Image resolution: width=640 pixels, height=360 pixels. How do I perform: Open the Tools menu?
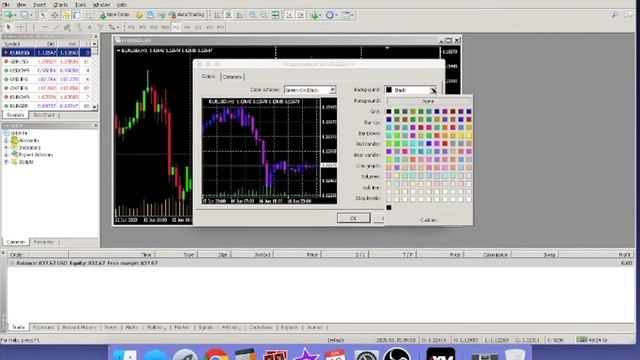point(80,4)
